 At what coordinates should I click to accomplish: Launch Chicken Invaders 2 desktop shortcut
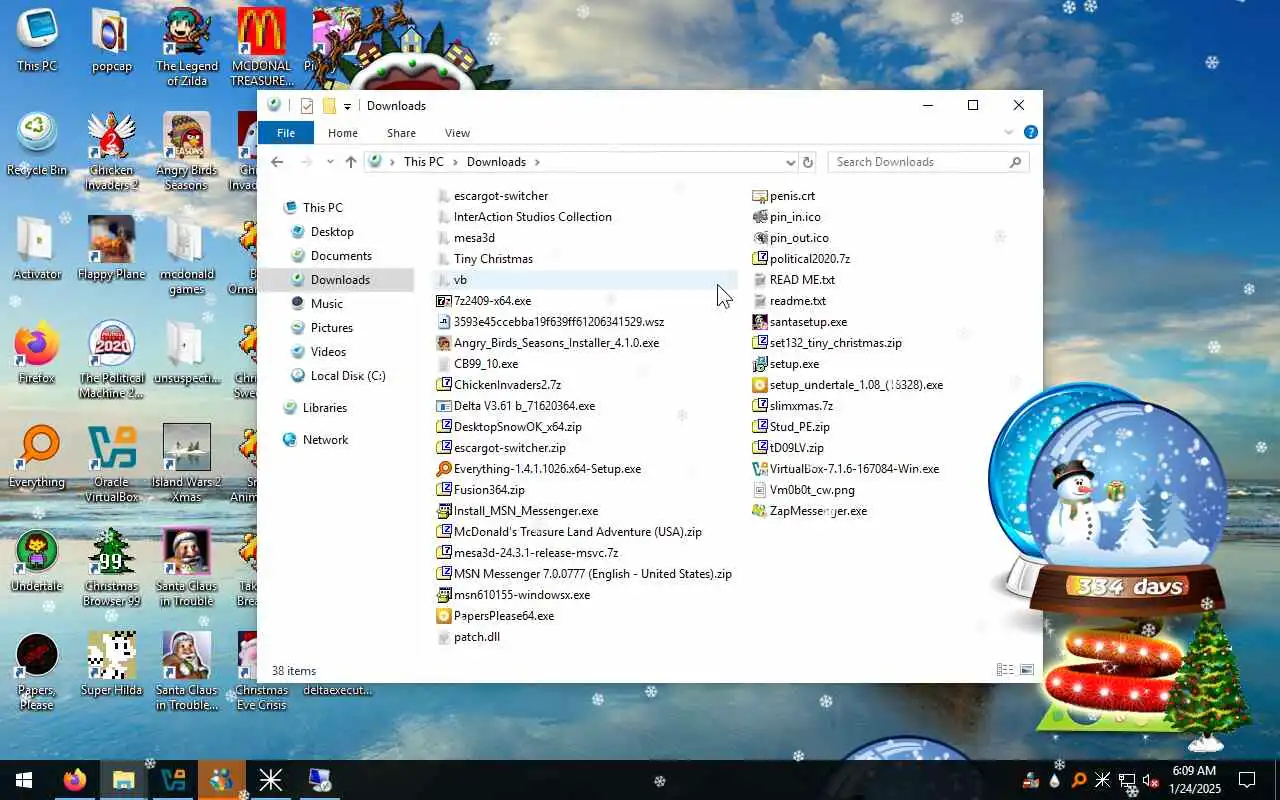click(111, 151)
